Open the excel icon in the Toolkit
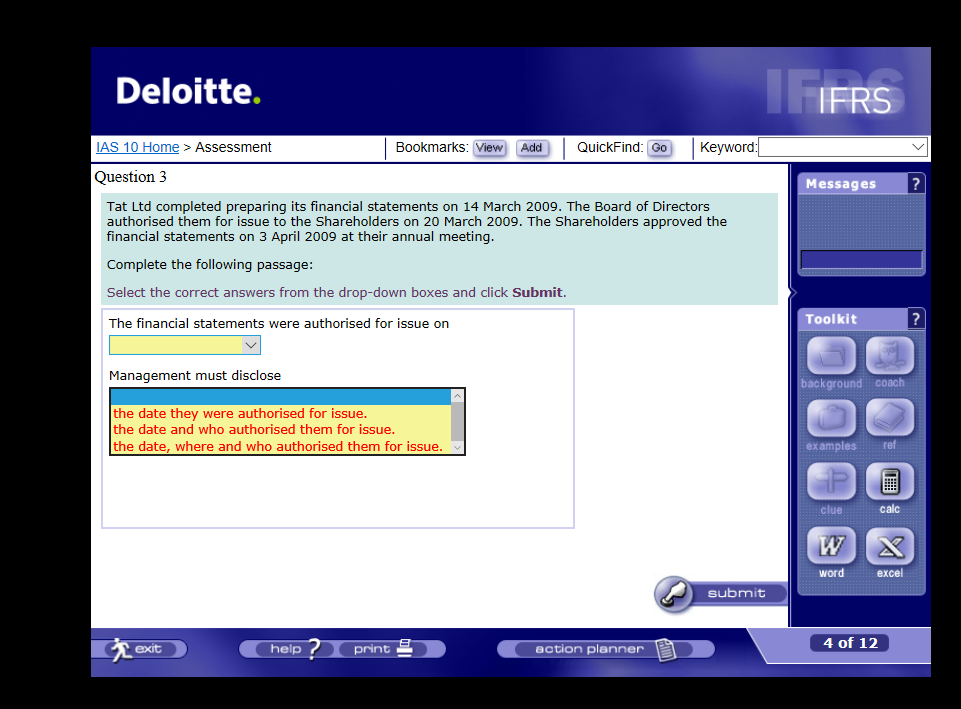Screen dimensions: 961x709 point(889,546)
